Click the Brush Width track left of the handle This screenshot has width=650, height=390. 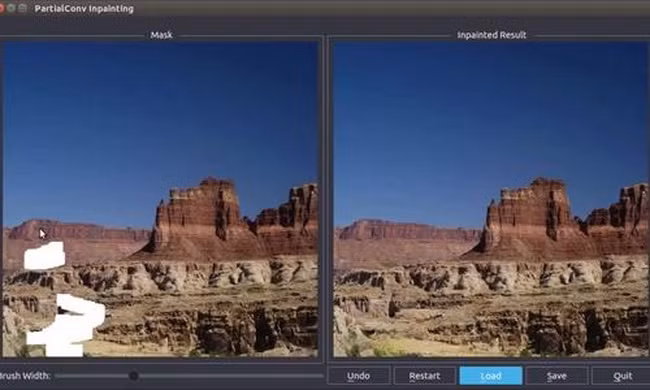point(92,376)
